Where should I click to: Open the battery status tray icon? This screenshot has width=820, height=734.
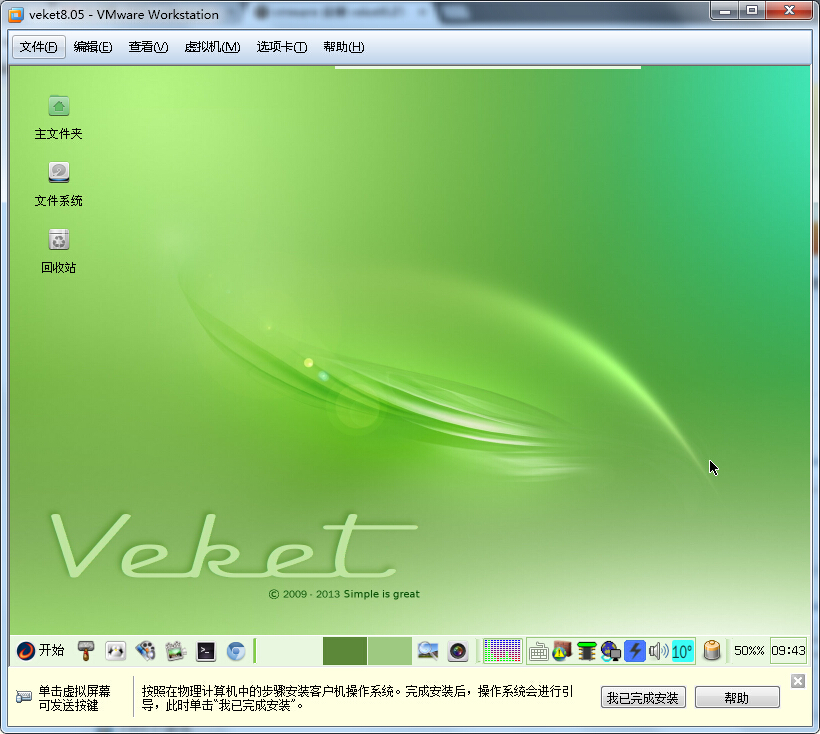[x=712, y=651]
